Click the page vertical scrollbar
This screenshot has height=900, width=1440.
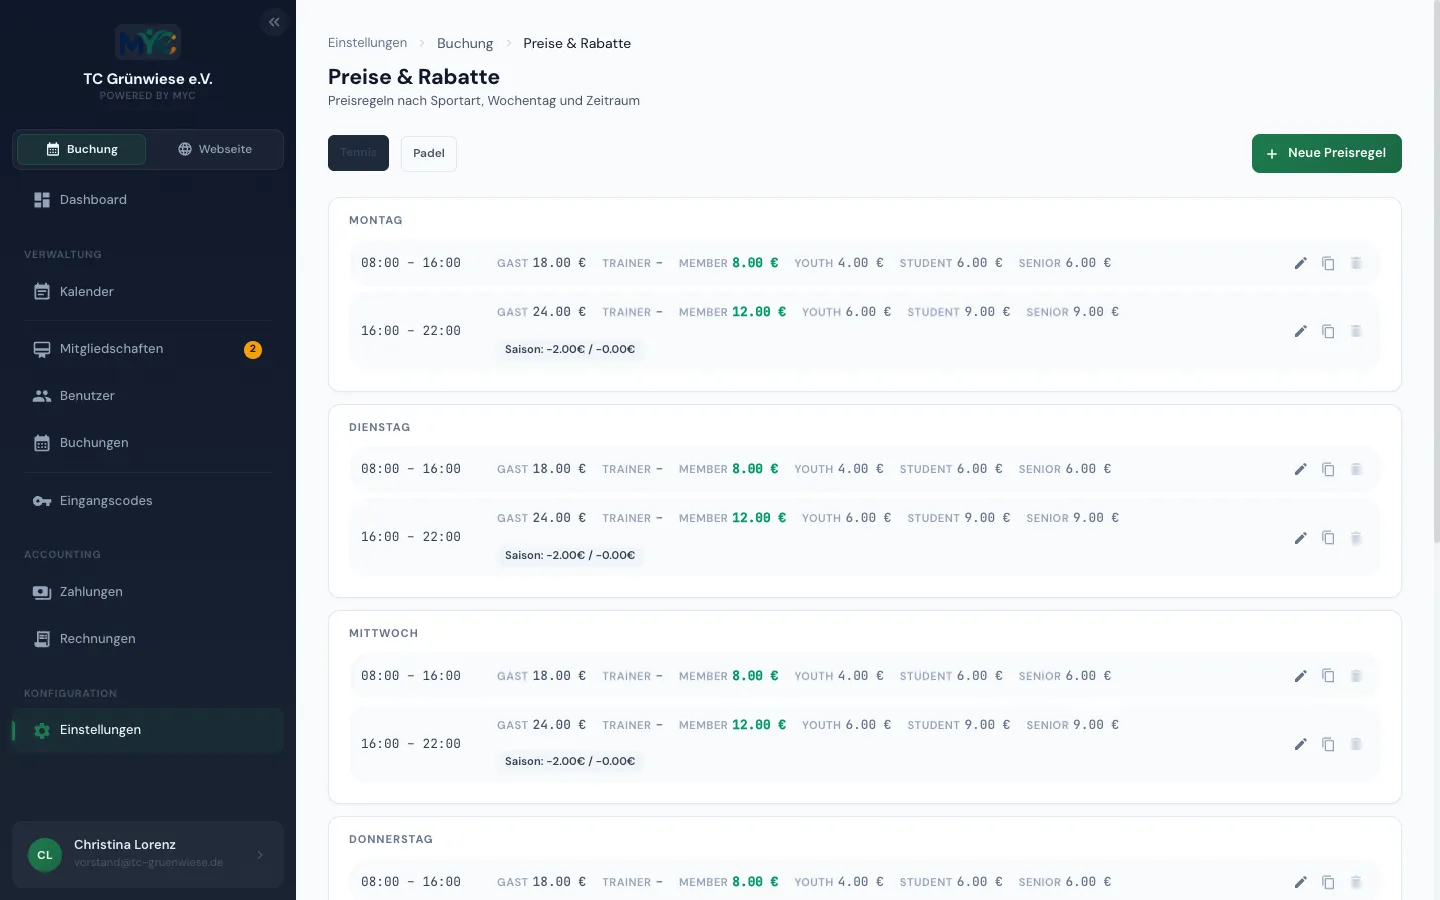(1436, 272)
